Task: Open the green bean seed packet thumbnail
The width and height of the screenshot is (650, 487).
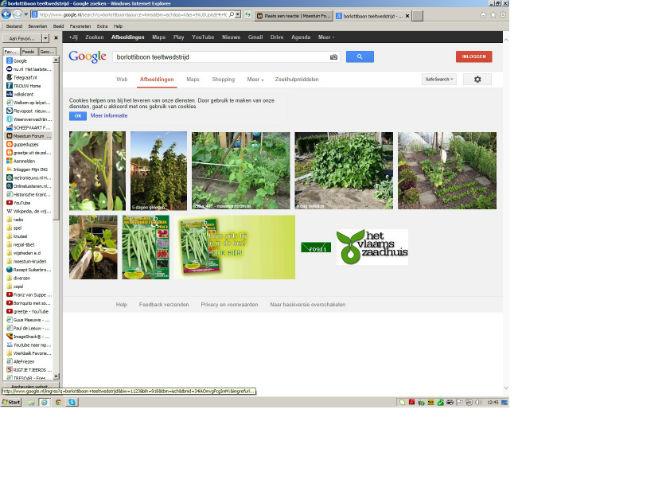Action: pos(146,247)
